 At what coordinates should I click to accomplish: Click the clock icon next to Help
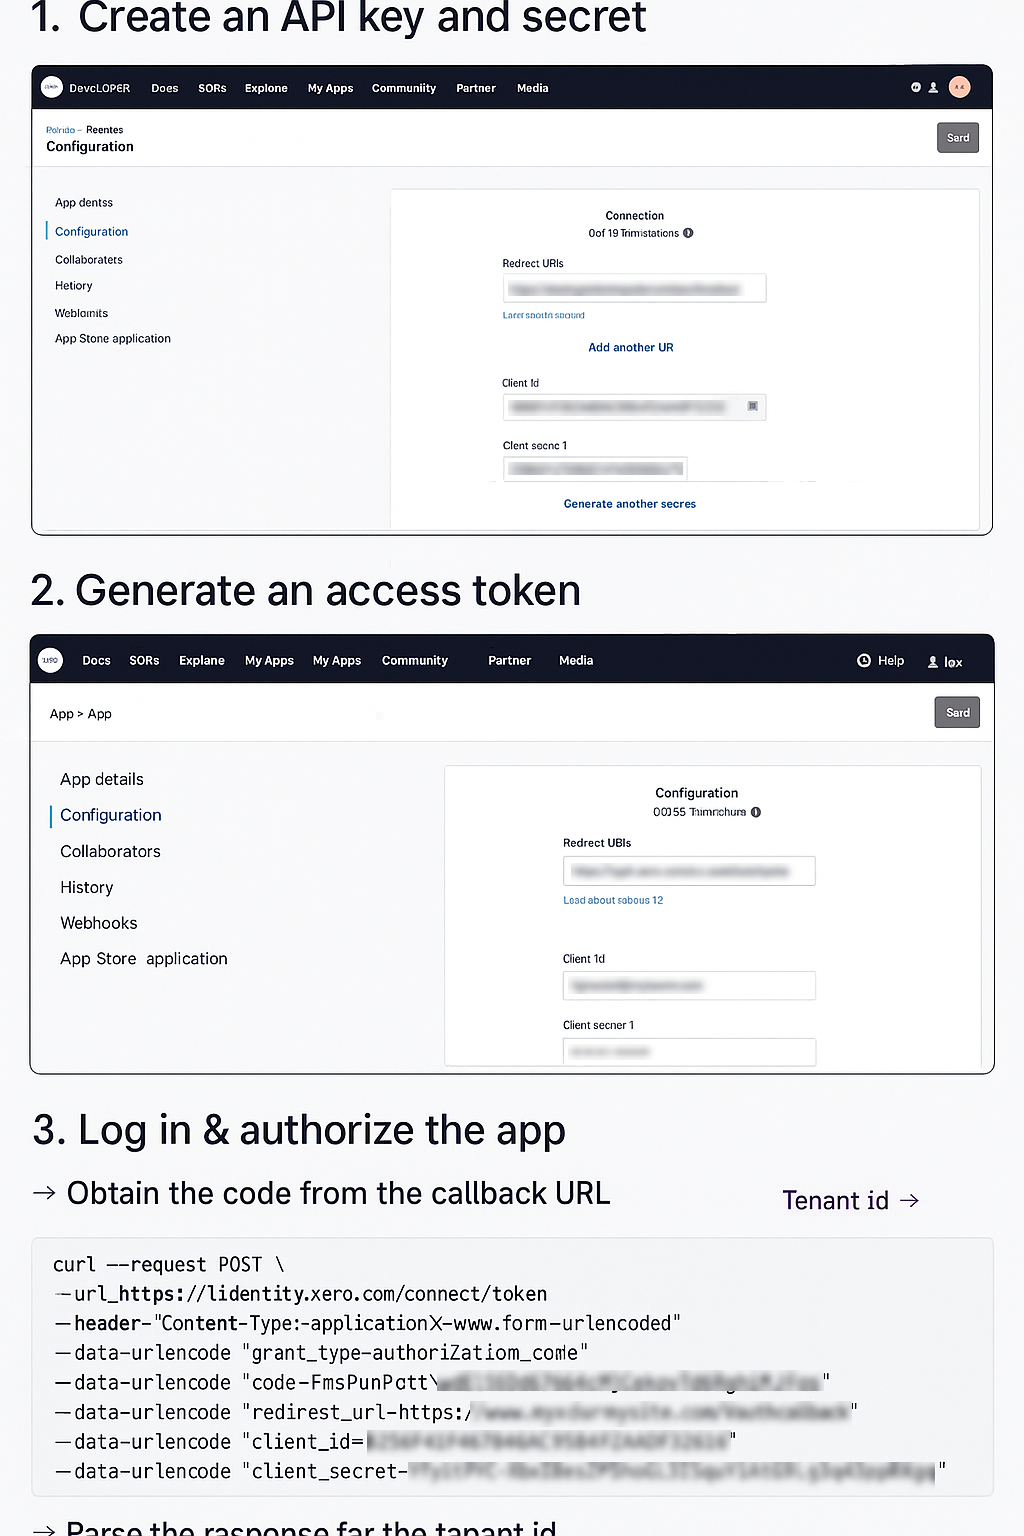[864, 661]
